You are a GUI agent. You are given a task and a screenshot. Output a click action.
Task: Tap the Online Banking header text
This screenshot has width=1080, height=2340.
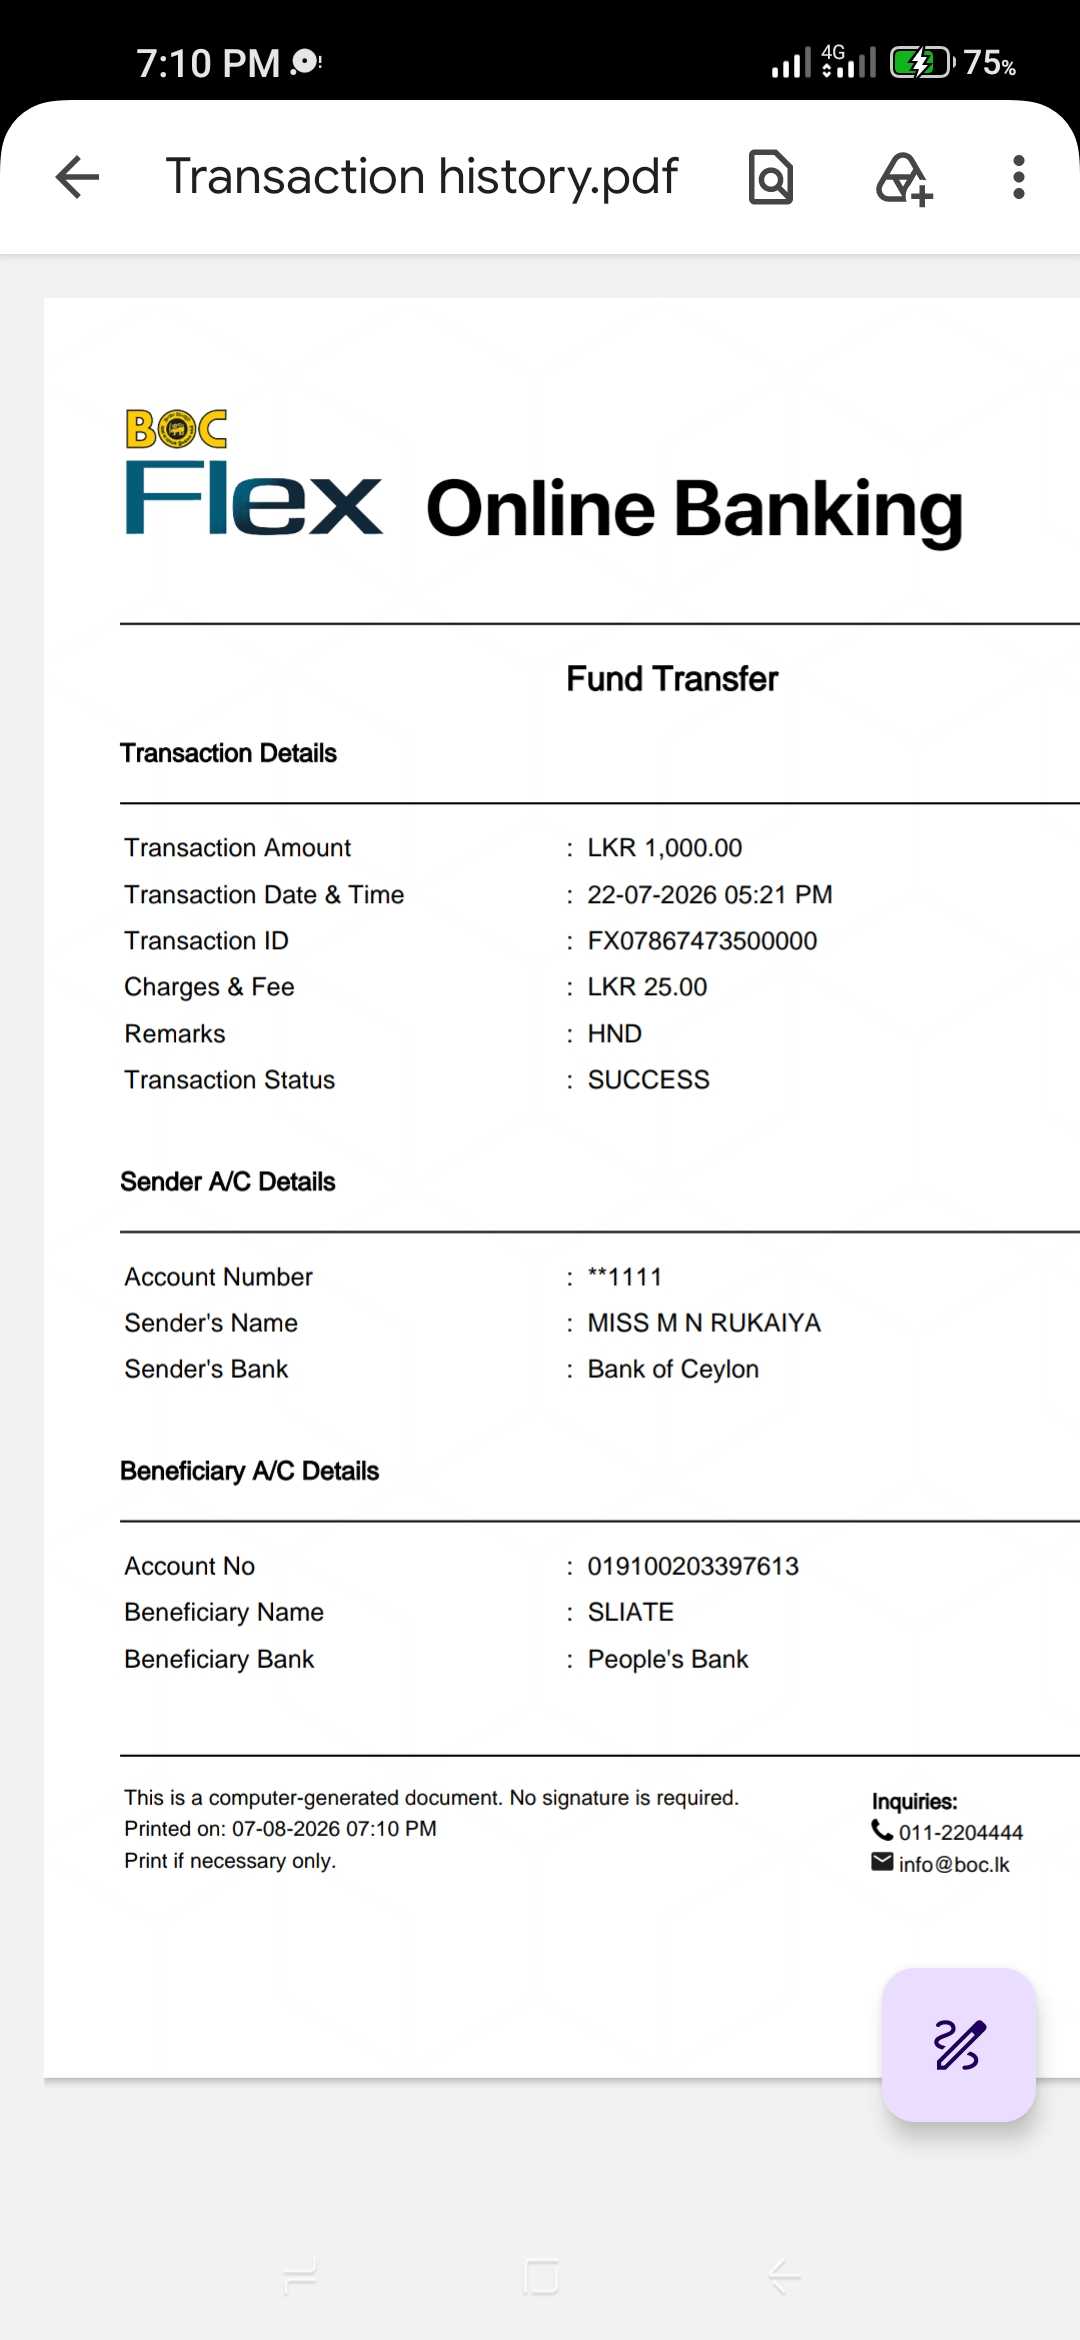[x=694, y=509]
